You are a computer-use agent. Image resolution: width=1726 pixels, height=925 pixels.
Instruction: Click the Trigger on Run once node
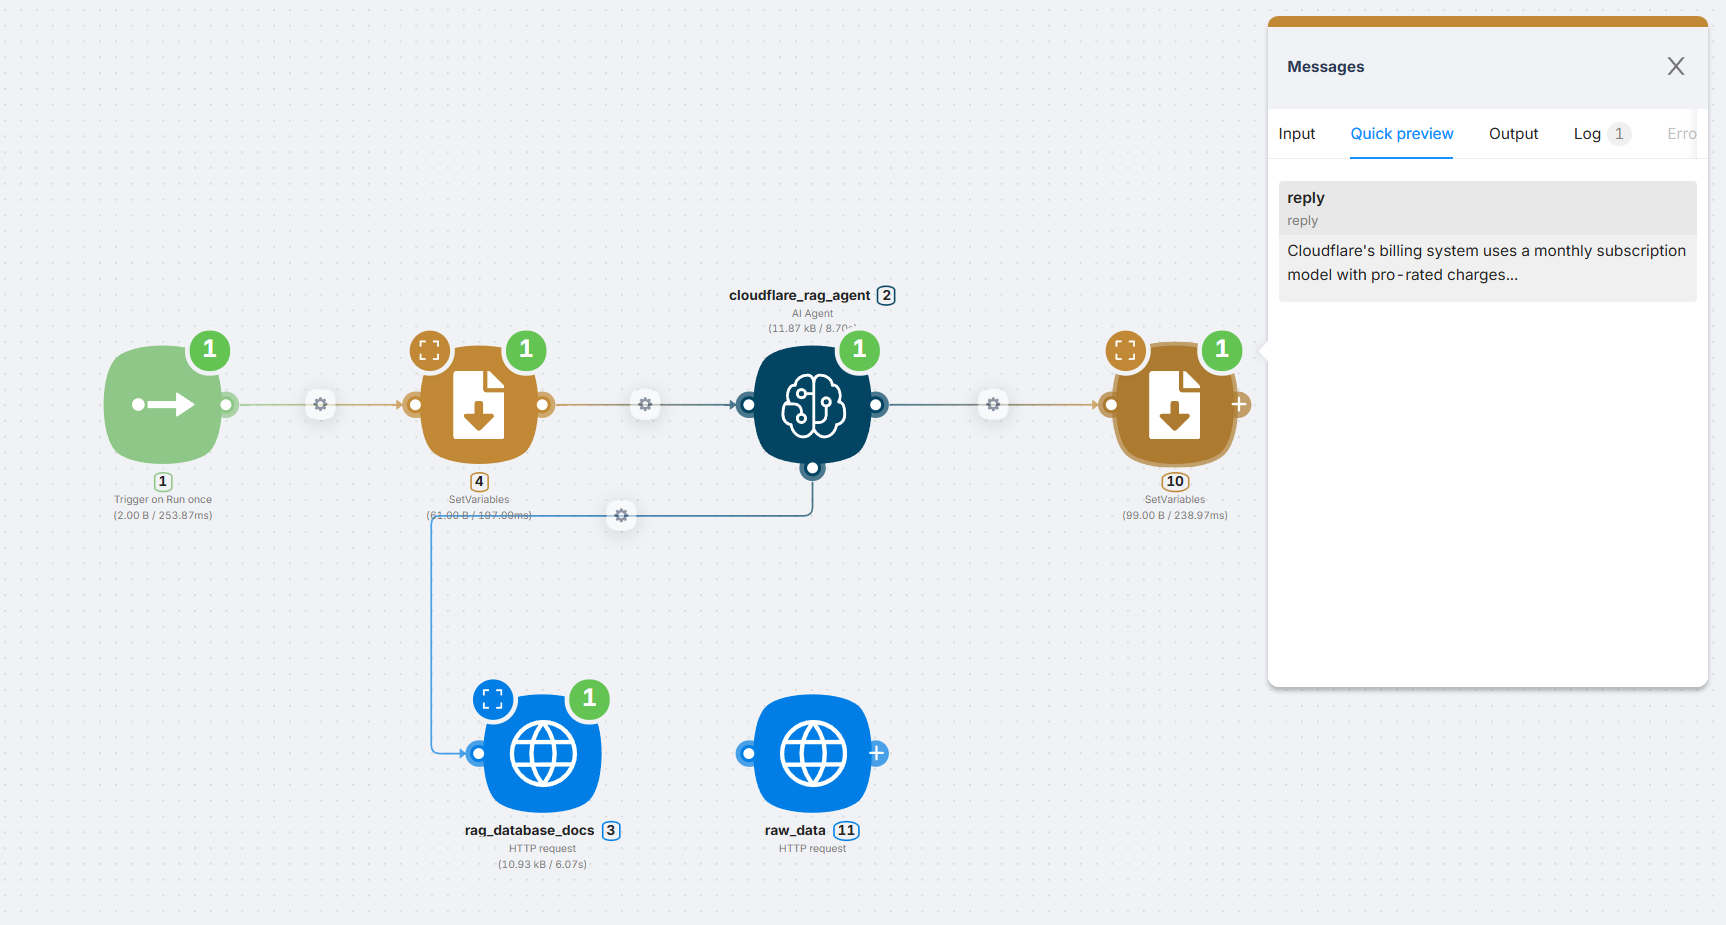point(163,405)
